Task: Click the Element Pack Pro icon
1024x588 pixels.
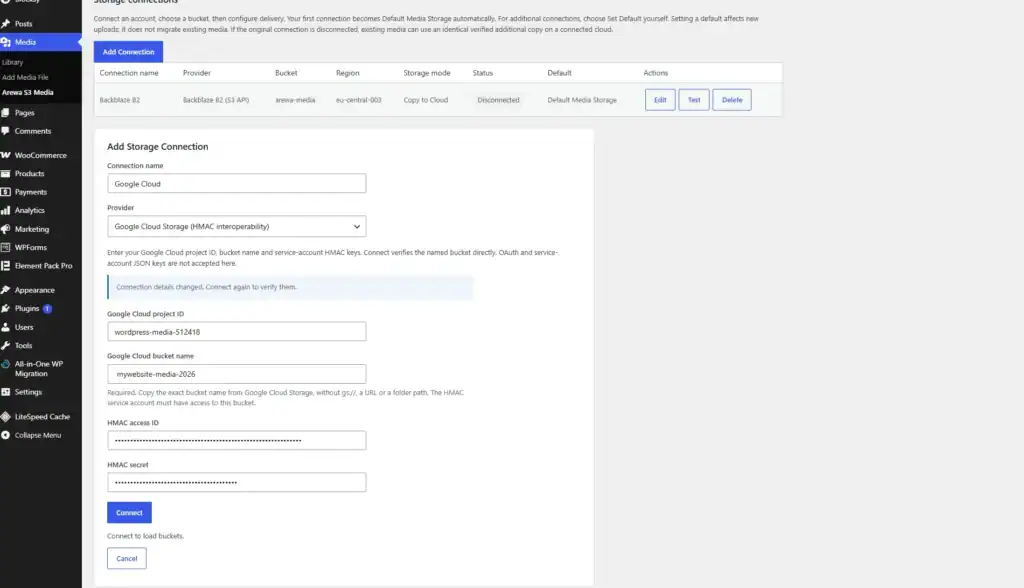Action: pos(6,265)
